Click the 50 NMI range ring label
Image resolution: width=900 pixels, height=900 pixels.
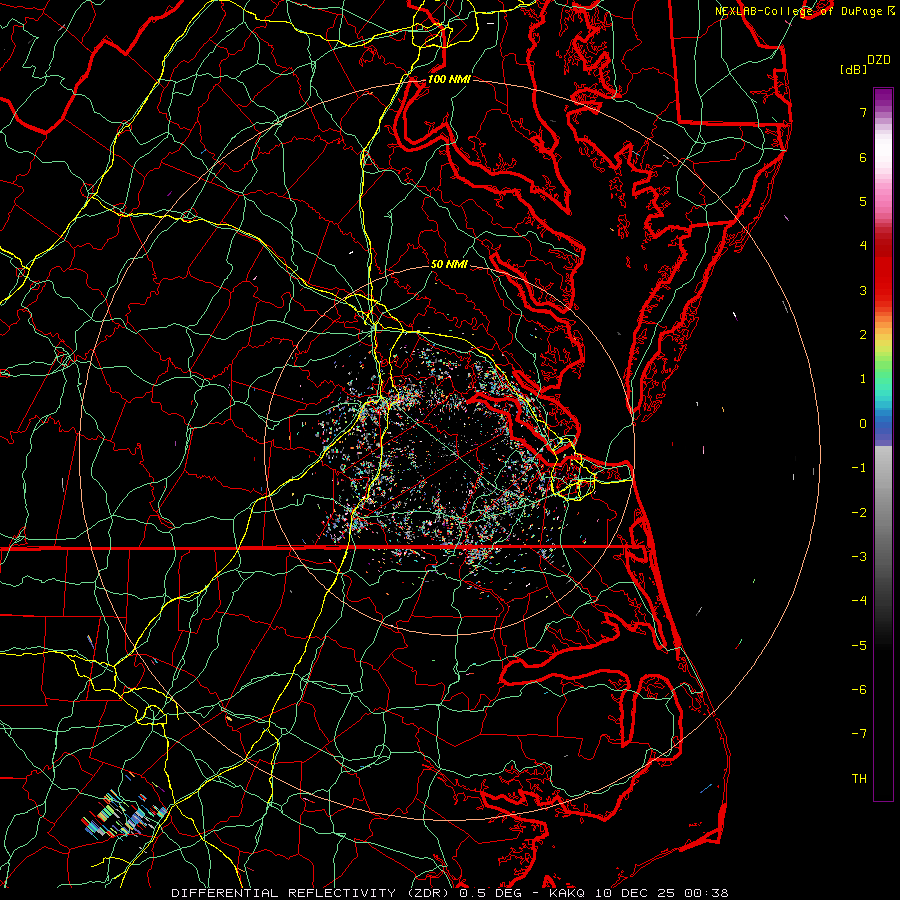coord(449,264)
